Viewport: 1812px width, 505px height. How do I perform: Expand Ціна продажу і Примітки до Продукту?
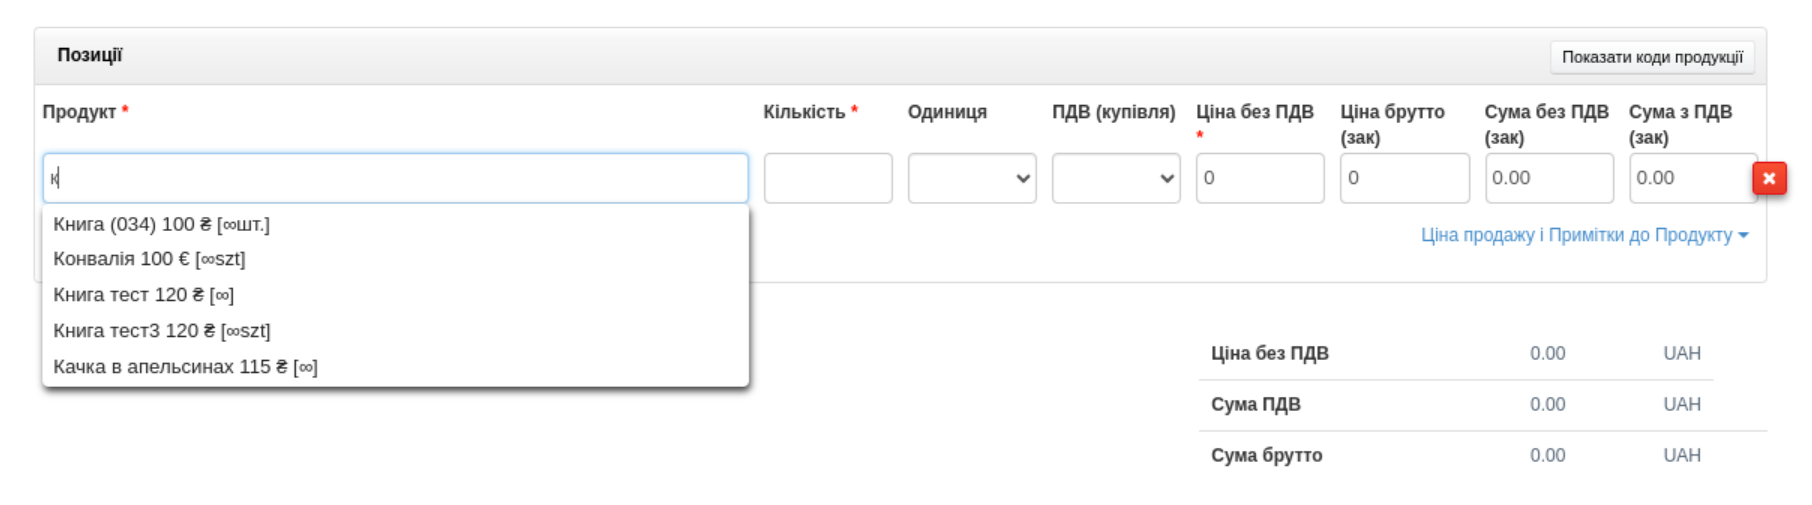click(x=1584, y=235)
